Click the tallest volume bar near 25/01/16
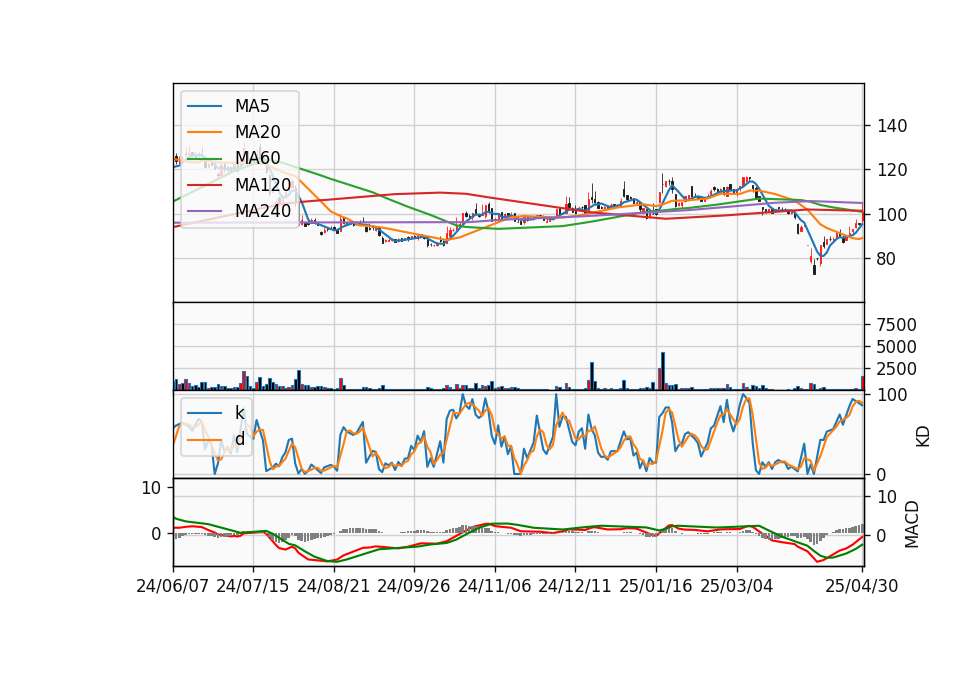Image resolution: width=960 pixels, height=690 pixels. coord(663,371)
